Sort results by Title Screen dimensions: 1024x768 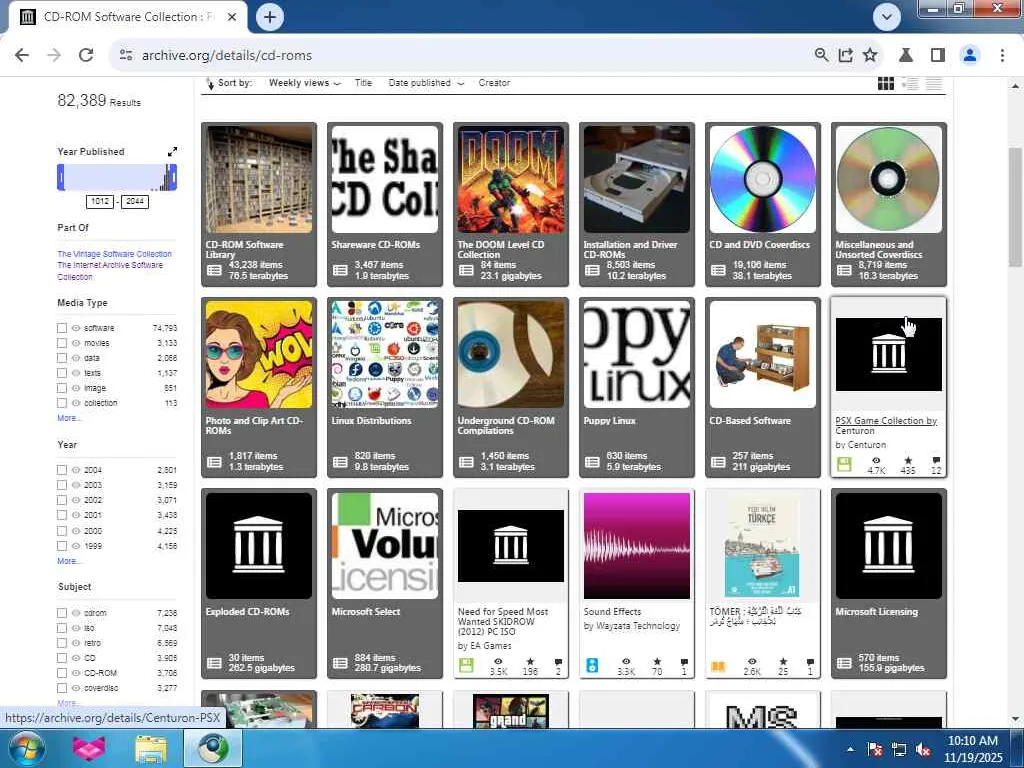point(363,83)
